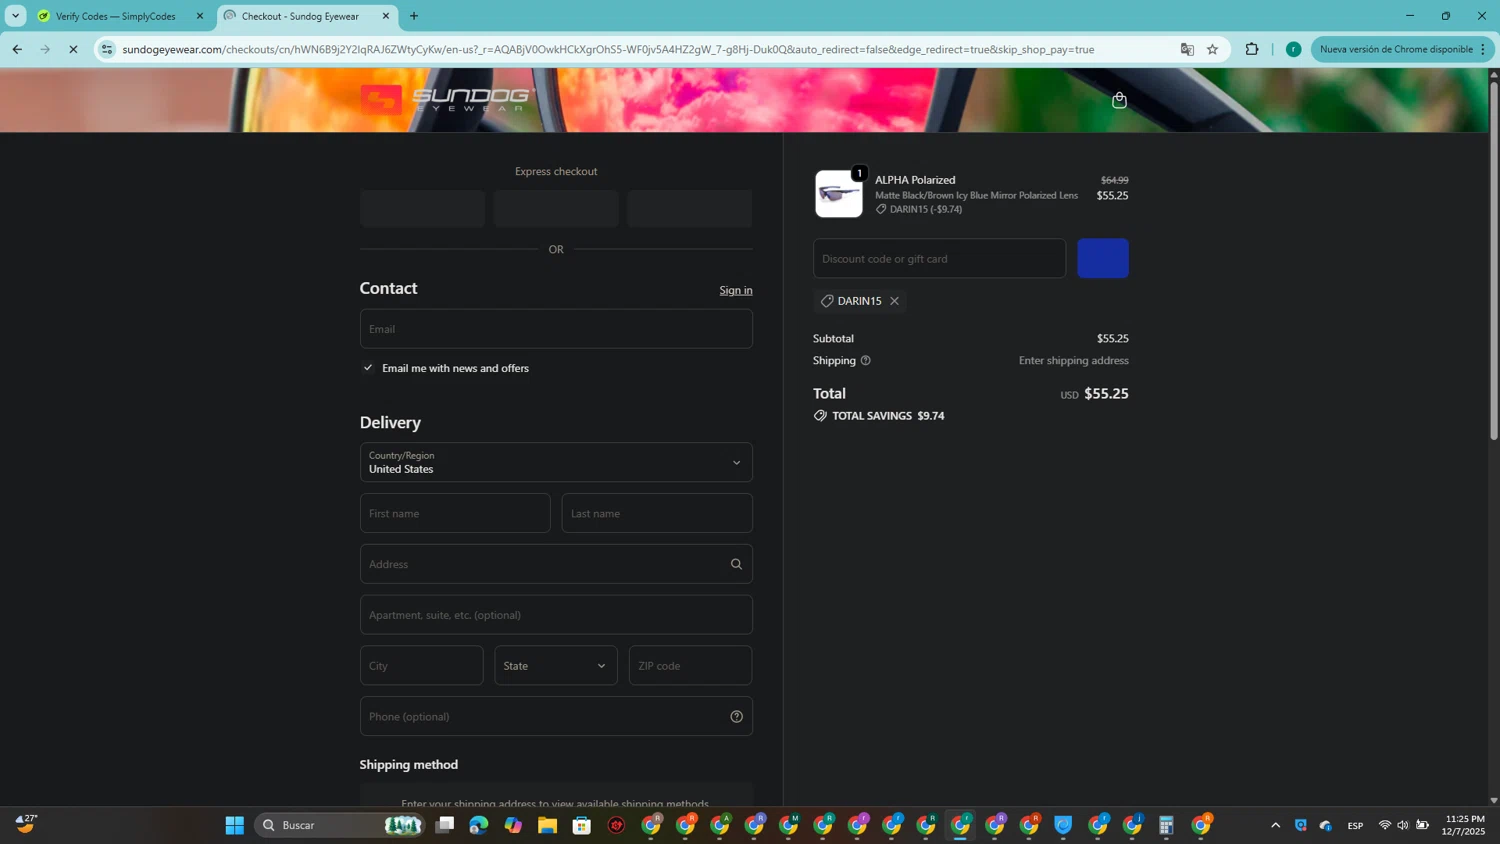Open the Windows Start menu
Viewport: 1500px width, 844px height.
[234, 825]
